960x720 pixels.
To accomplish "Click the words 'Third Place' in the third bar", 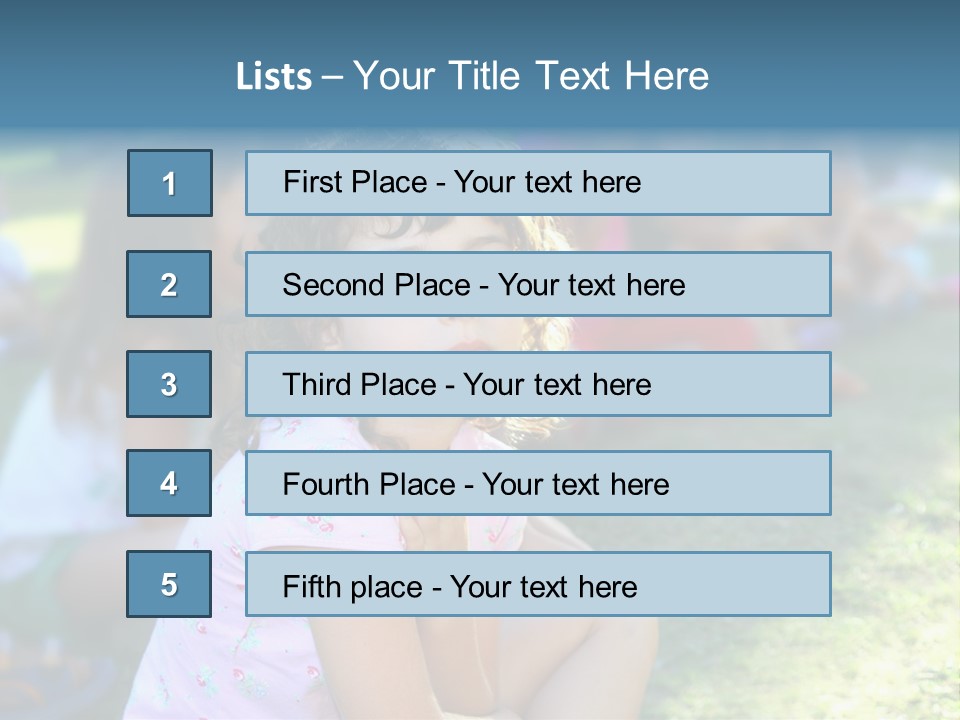I will [x=360, y=384].
